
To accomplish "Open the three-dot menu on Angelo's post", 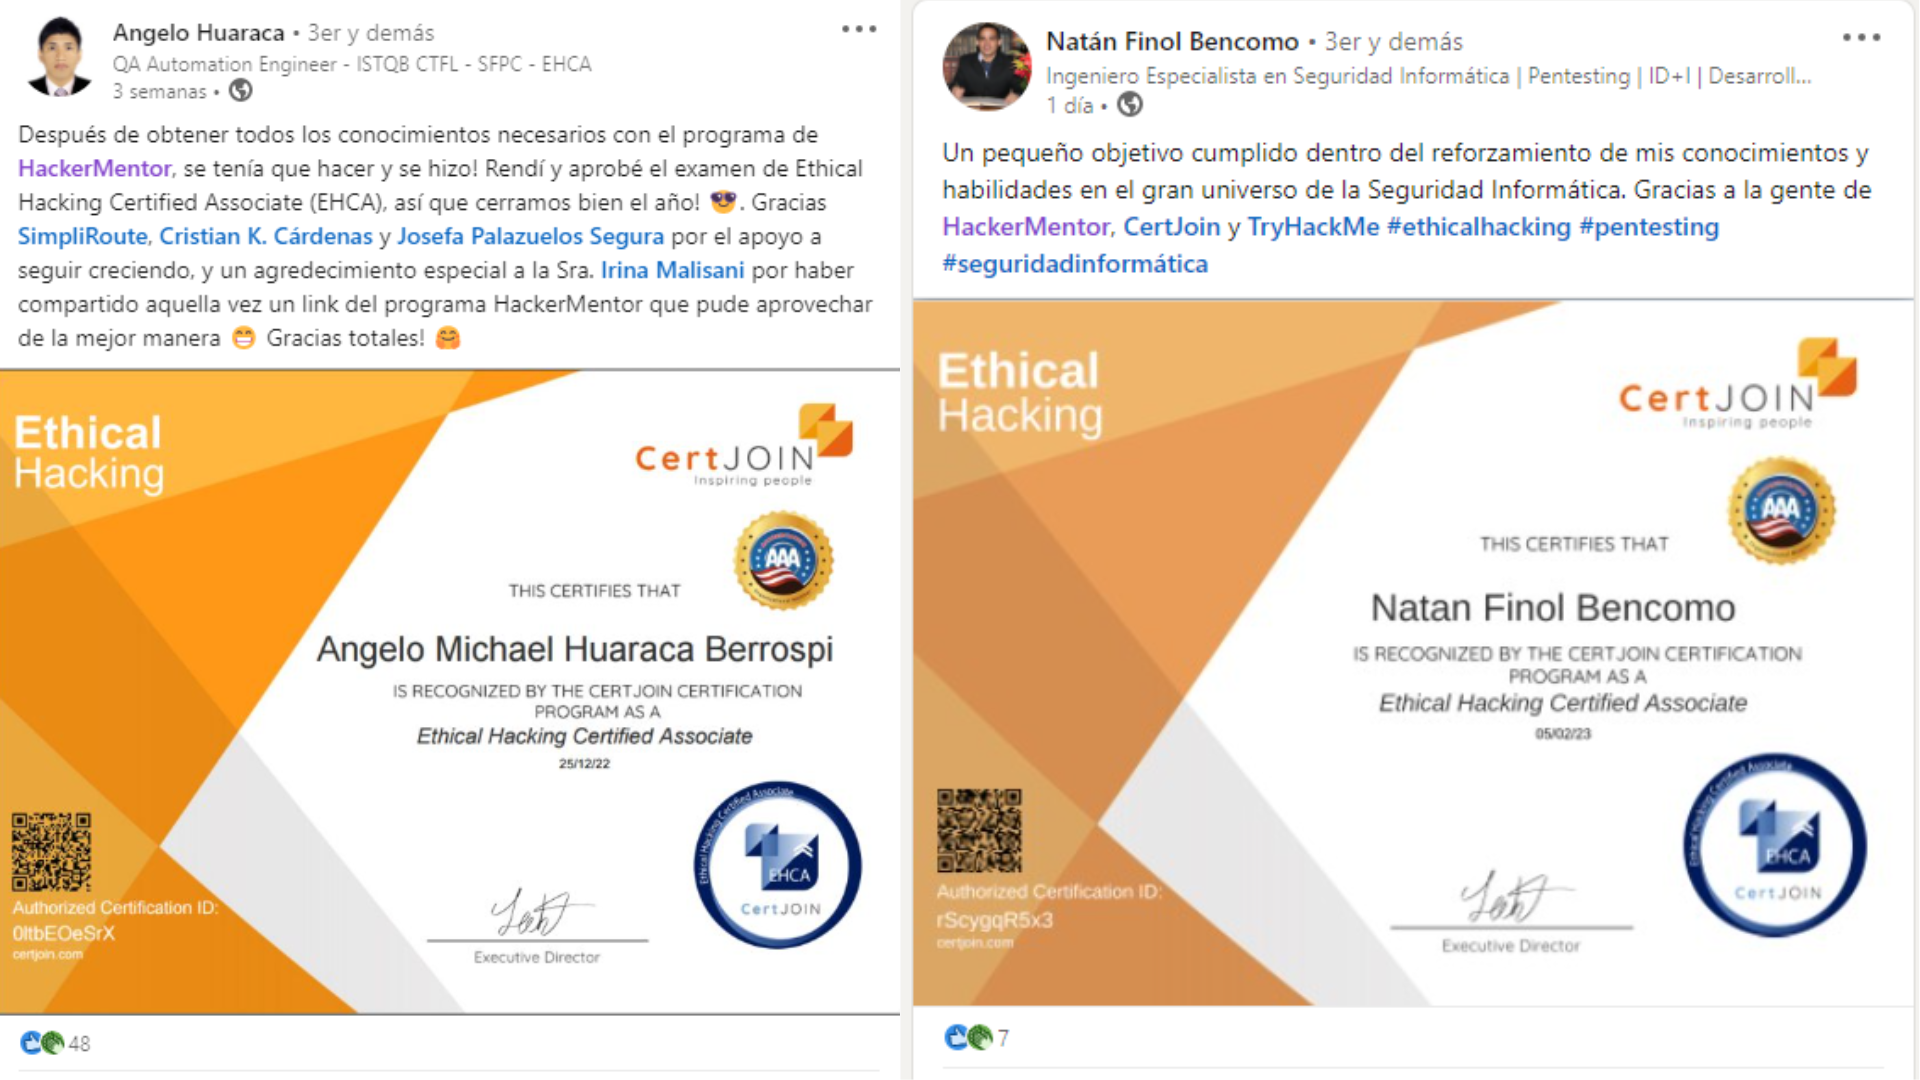I will coord(859,29).
